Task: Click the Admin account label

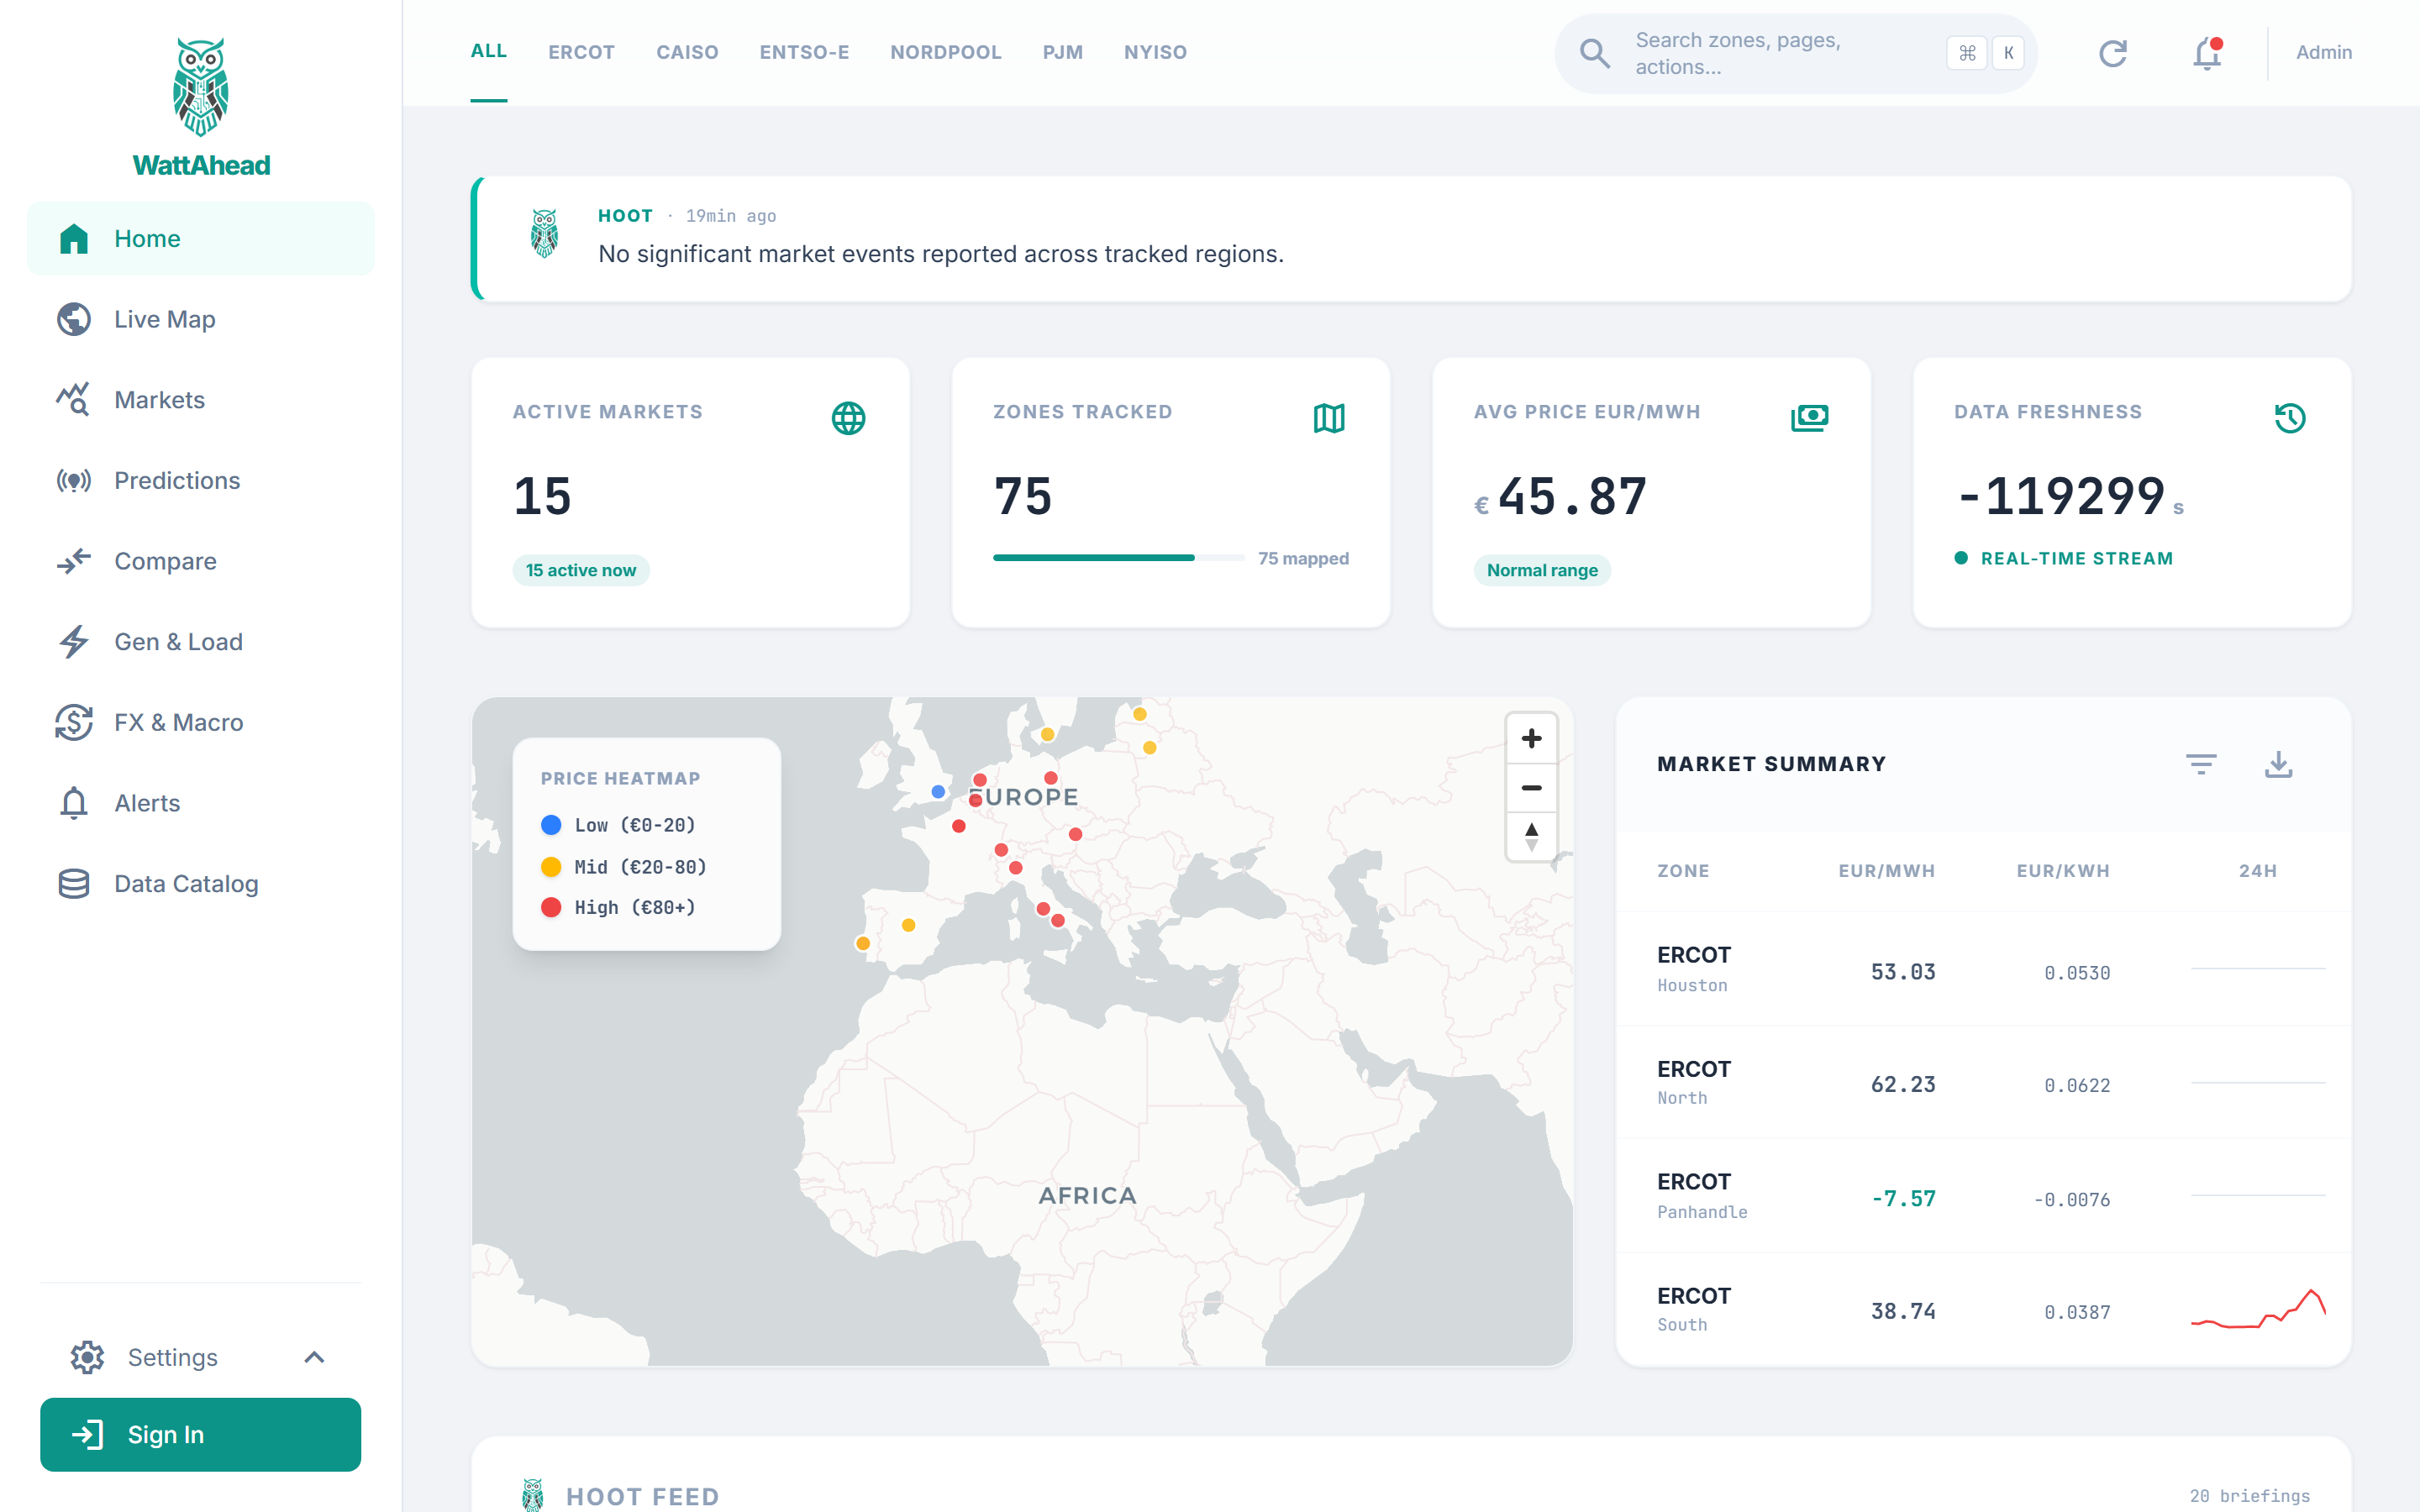Action: click(x=2324, y=52)
